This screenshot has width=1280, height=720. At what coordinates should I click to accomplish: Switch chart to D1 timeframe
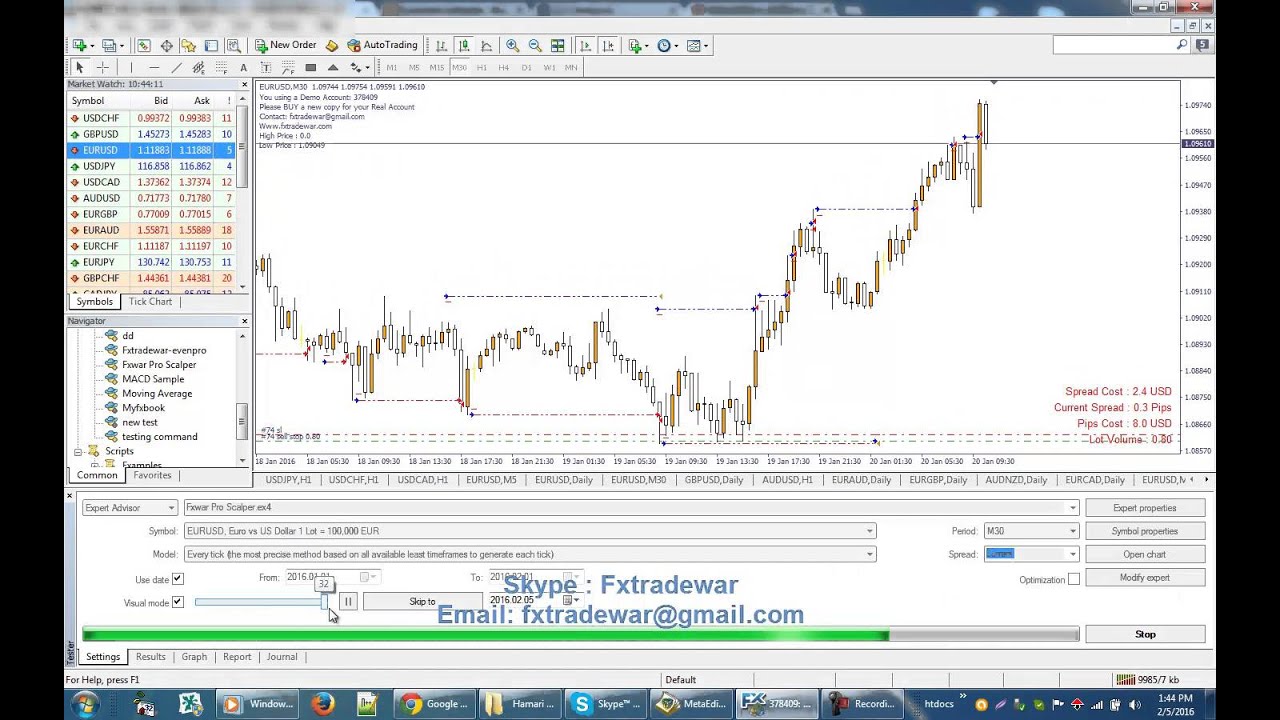click(526, 67)
